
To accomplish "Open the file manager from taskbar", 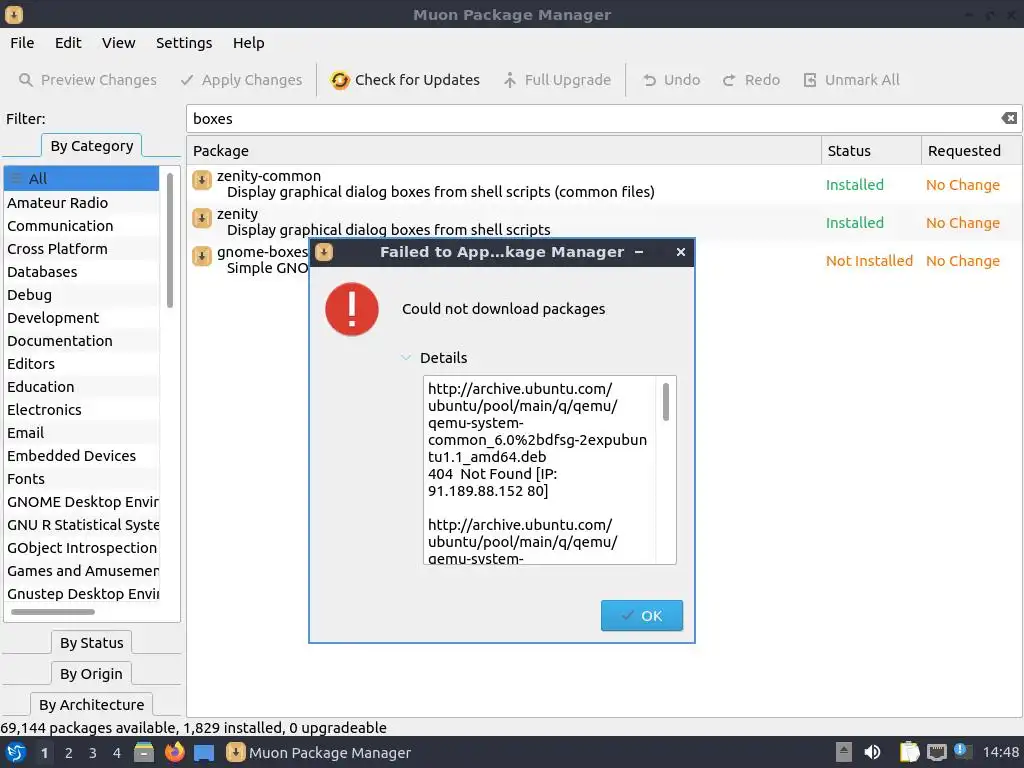I will 144,752.
